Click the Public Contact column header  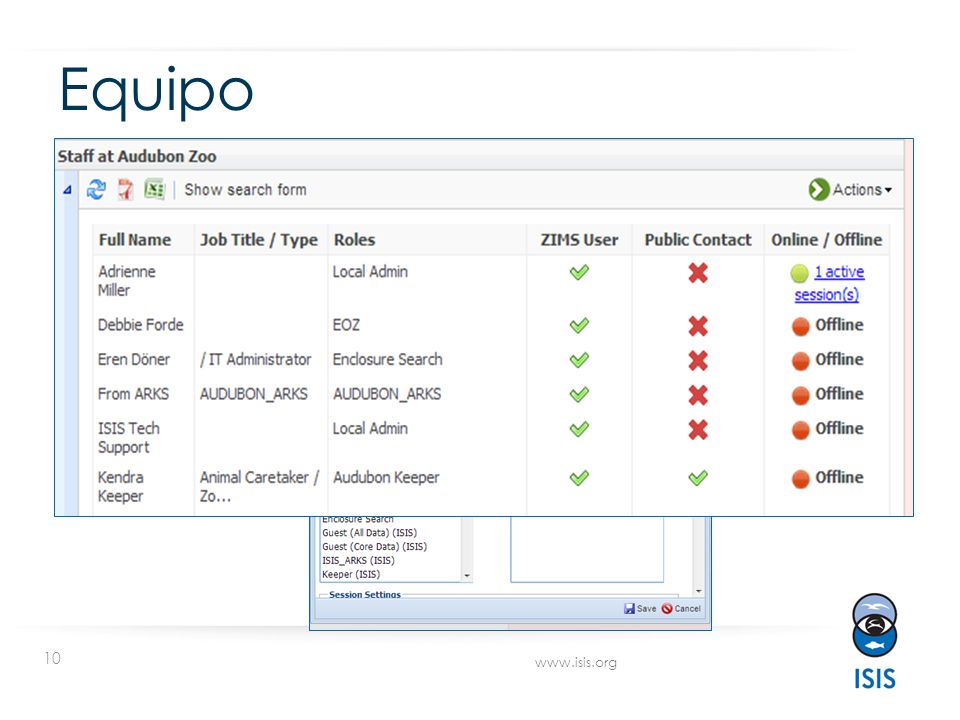(x=698, y=240)
